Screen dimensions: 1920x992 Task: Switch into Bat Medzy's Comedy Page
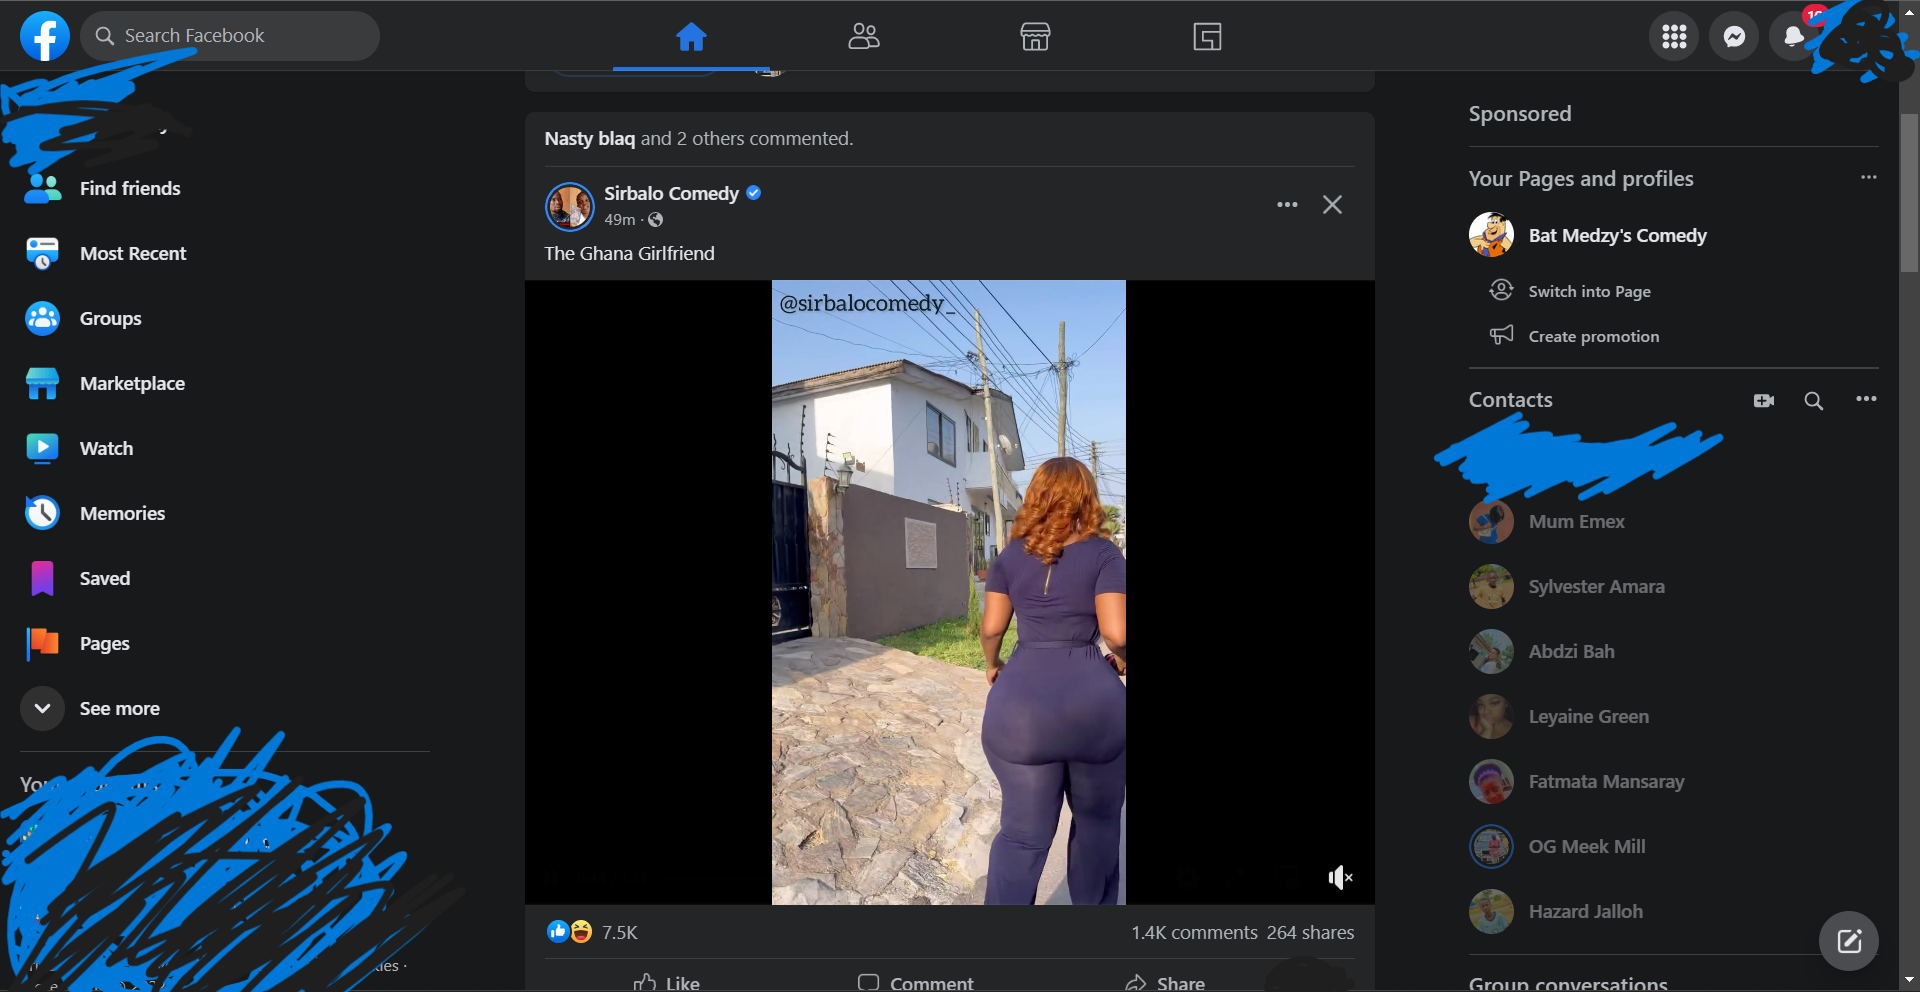1588,290
